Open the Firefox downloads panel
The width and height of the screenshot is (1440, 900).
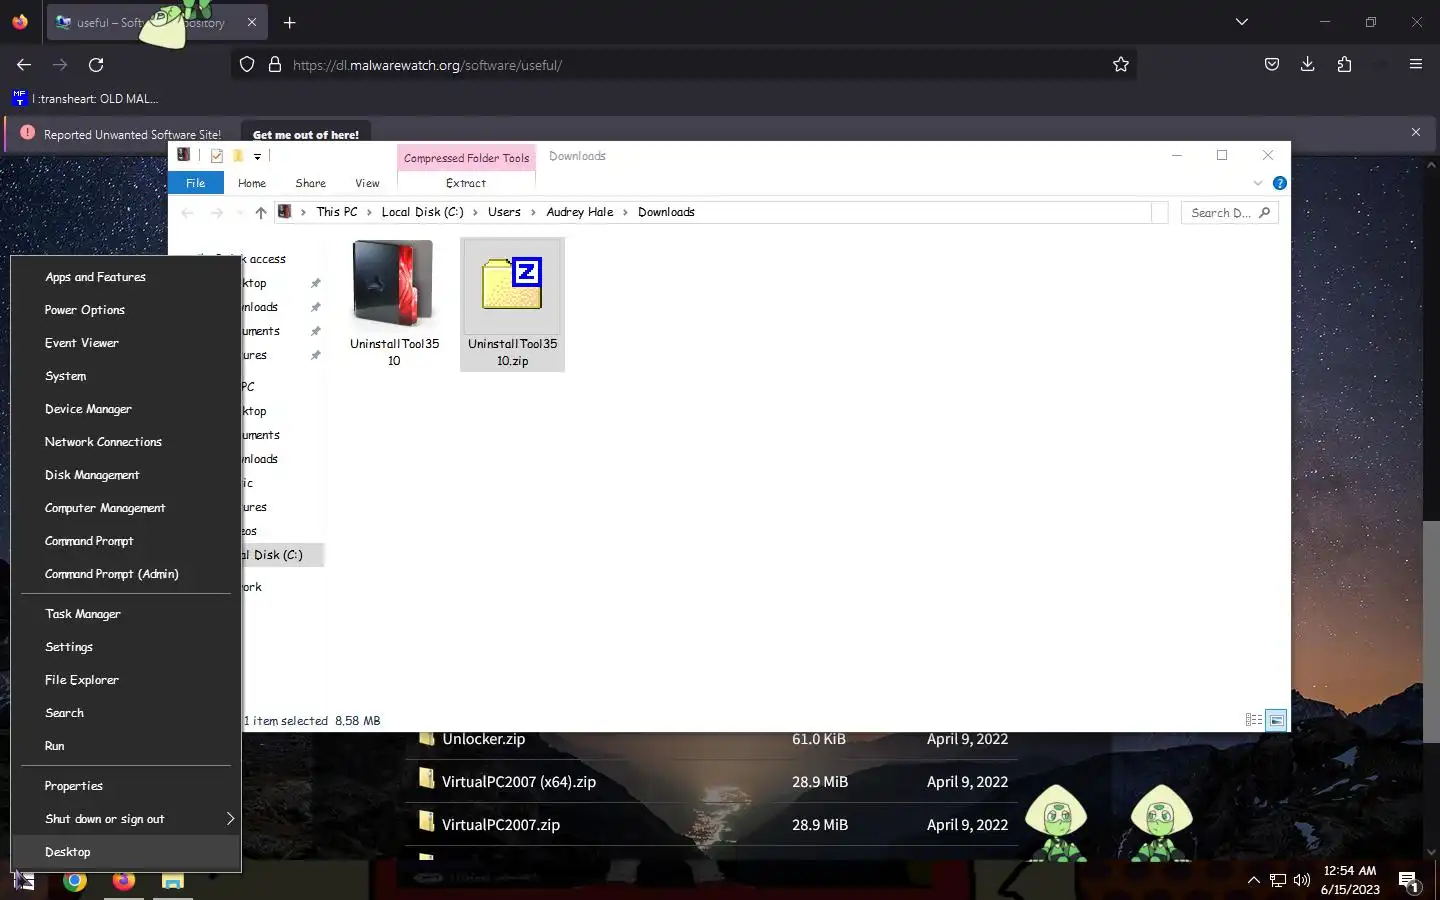(1308, 65)
